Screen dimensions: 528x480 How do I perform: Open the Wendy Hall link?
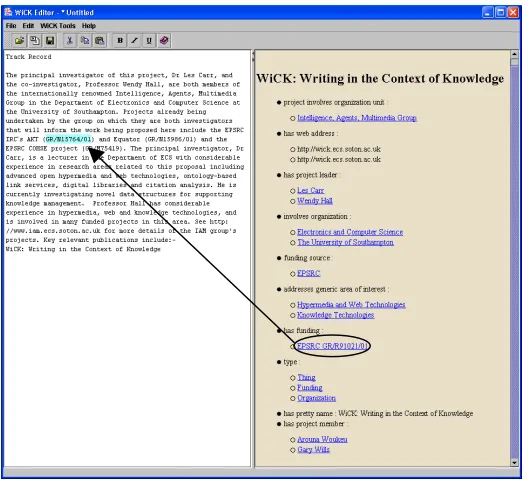click(x=315, y=201)
